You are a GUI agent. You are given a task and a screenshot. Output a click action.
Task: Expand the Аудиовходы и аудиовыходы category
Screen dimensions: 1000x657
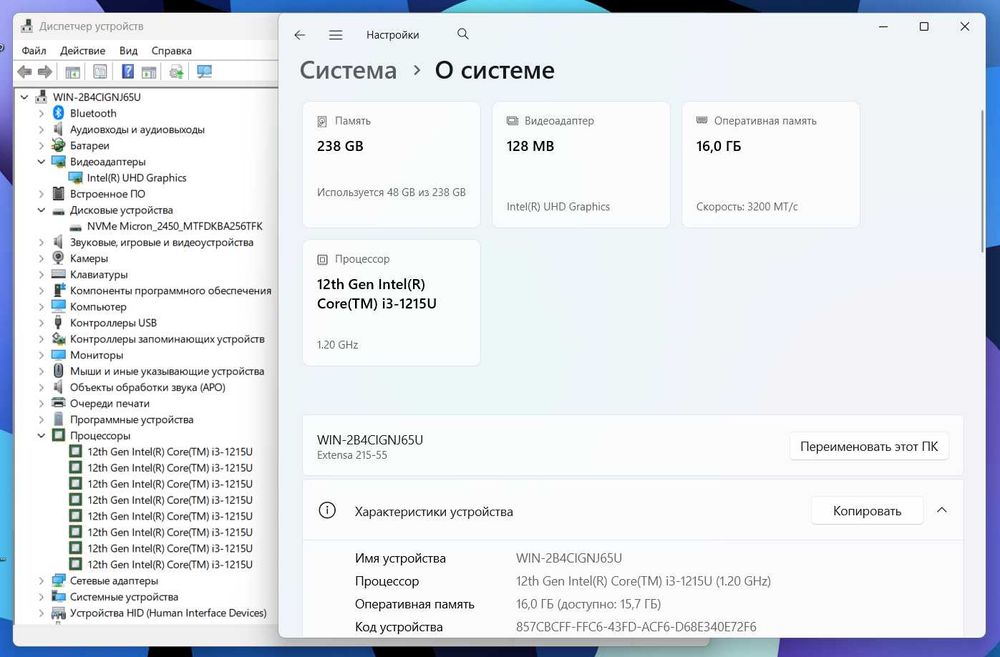point(41,129)
